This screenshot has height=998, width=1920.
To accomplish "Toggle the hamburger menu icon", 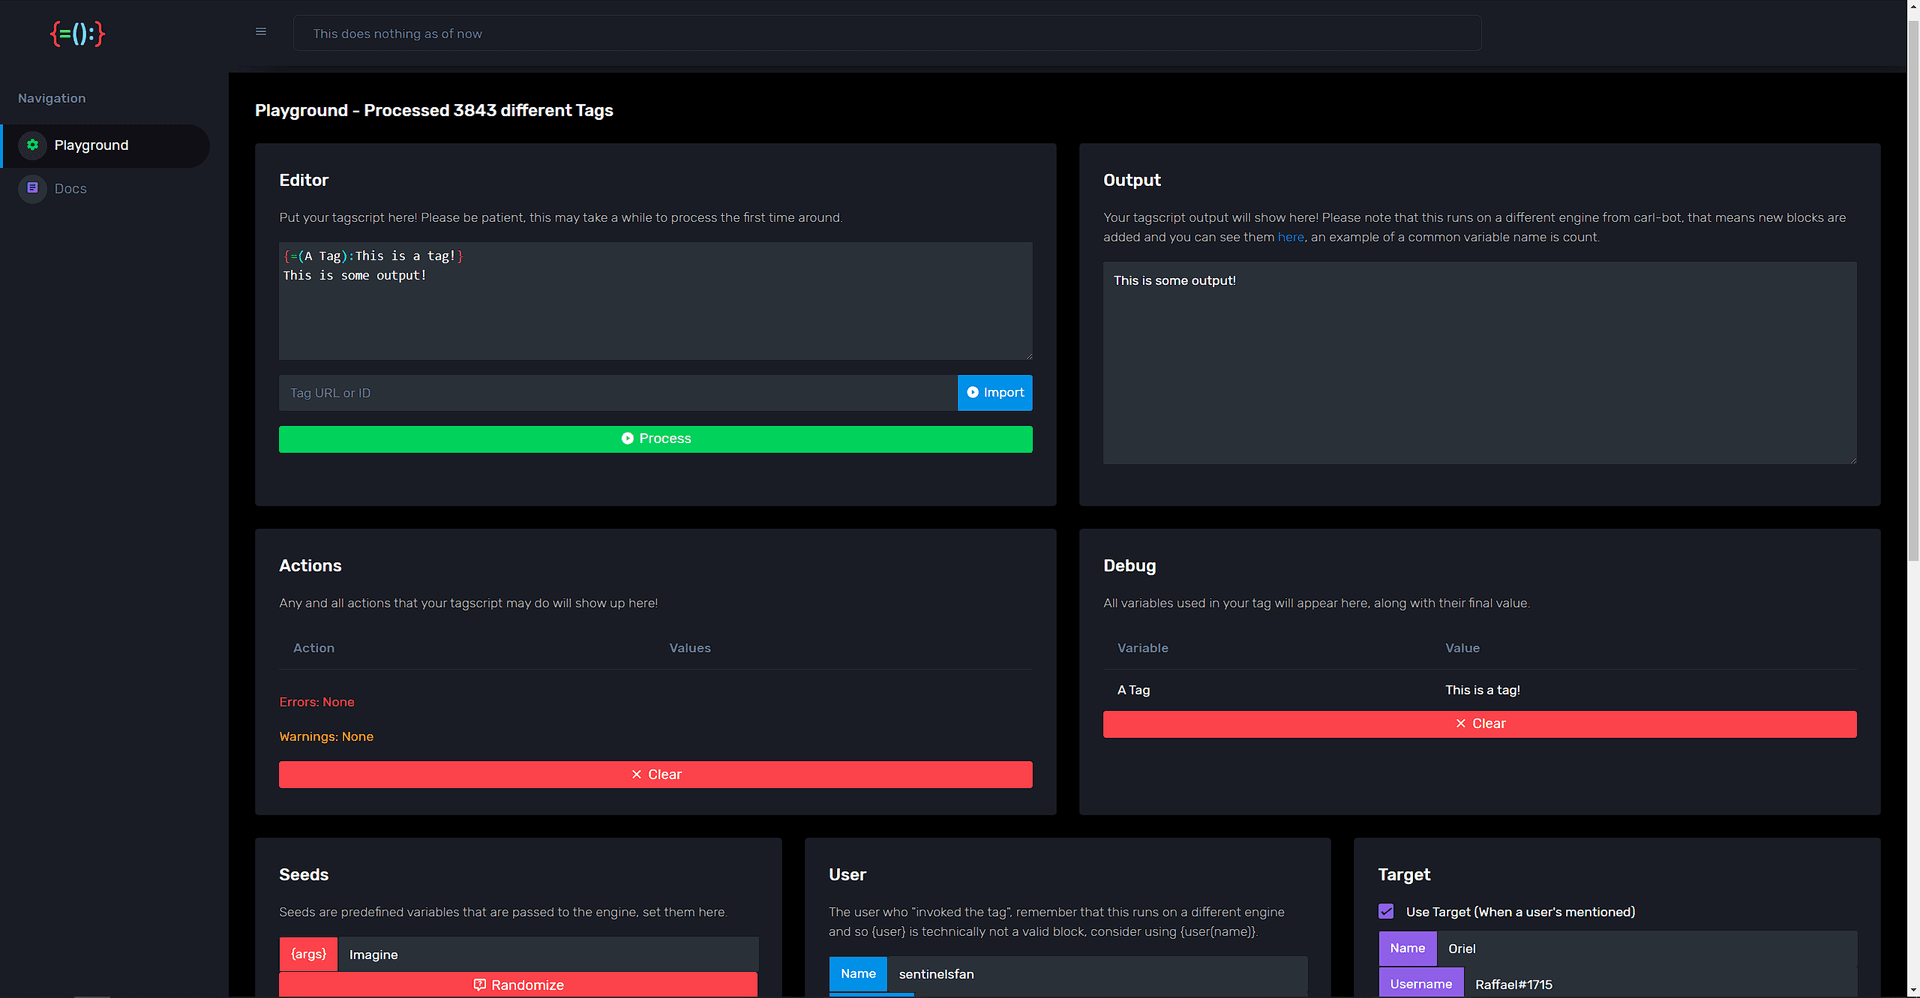I will coord(261,31).
